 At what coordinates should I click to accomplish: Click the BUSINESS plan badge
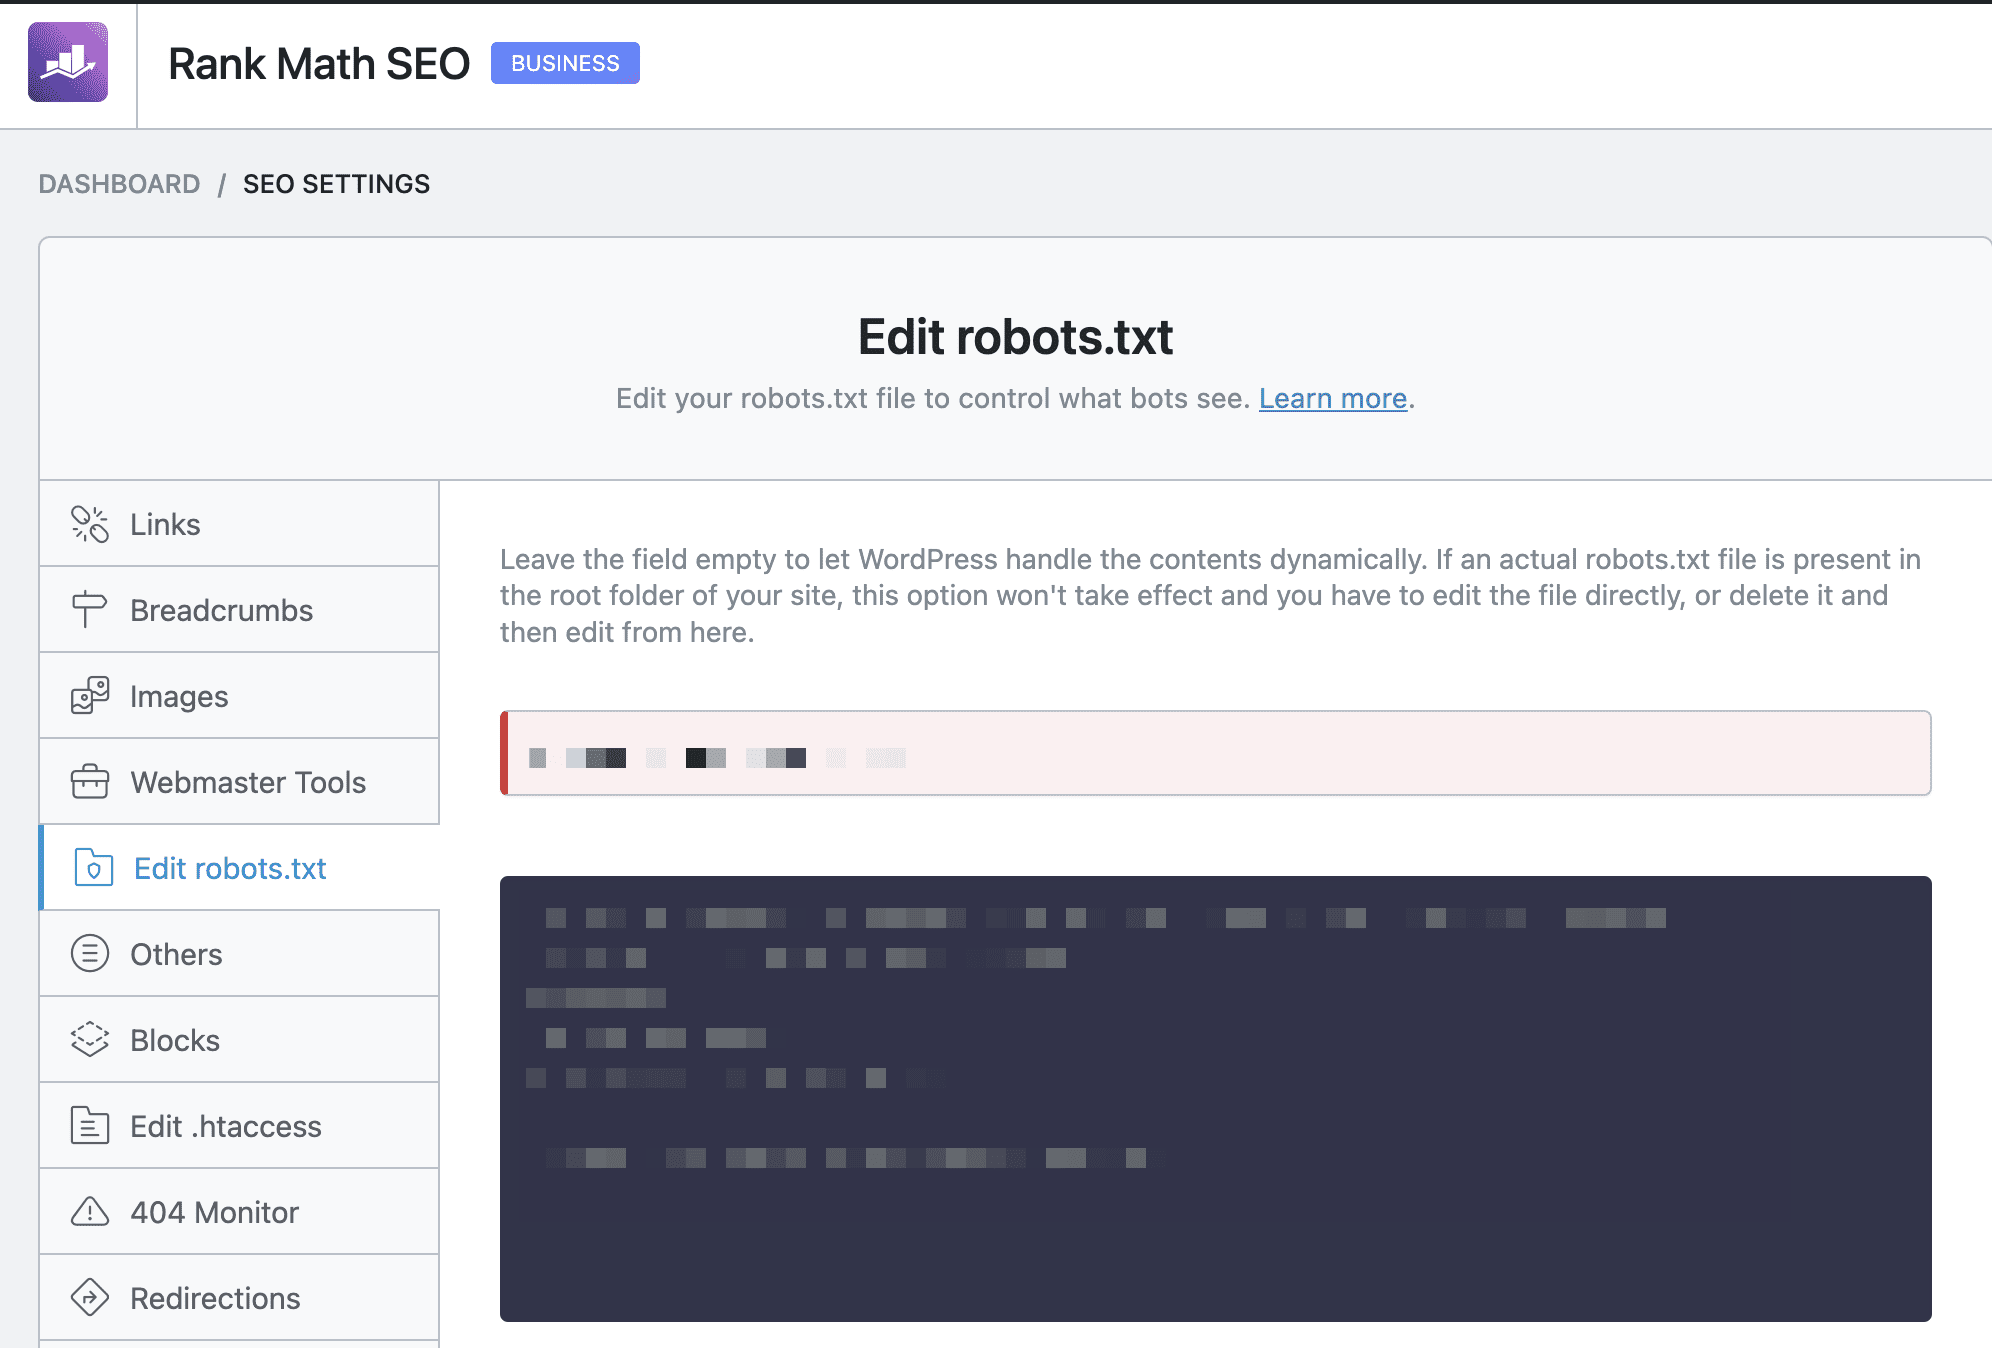tap(565, 63)
